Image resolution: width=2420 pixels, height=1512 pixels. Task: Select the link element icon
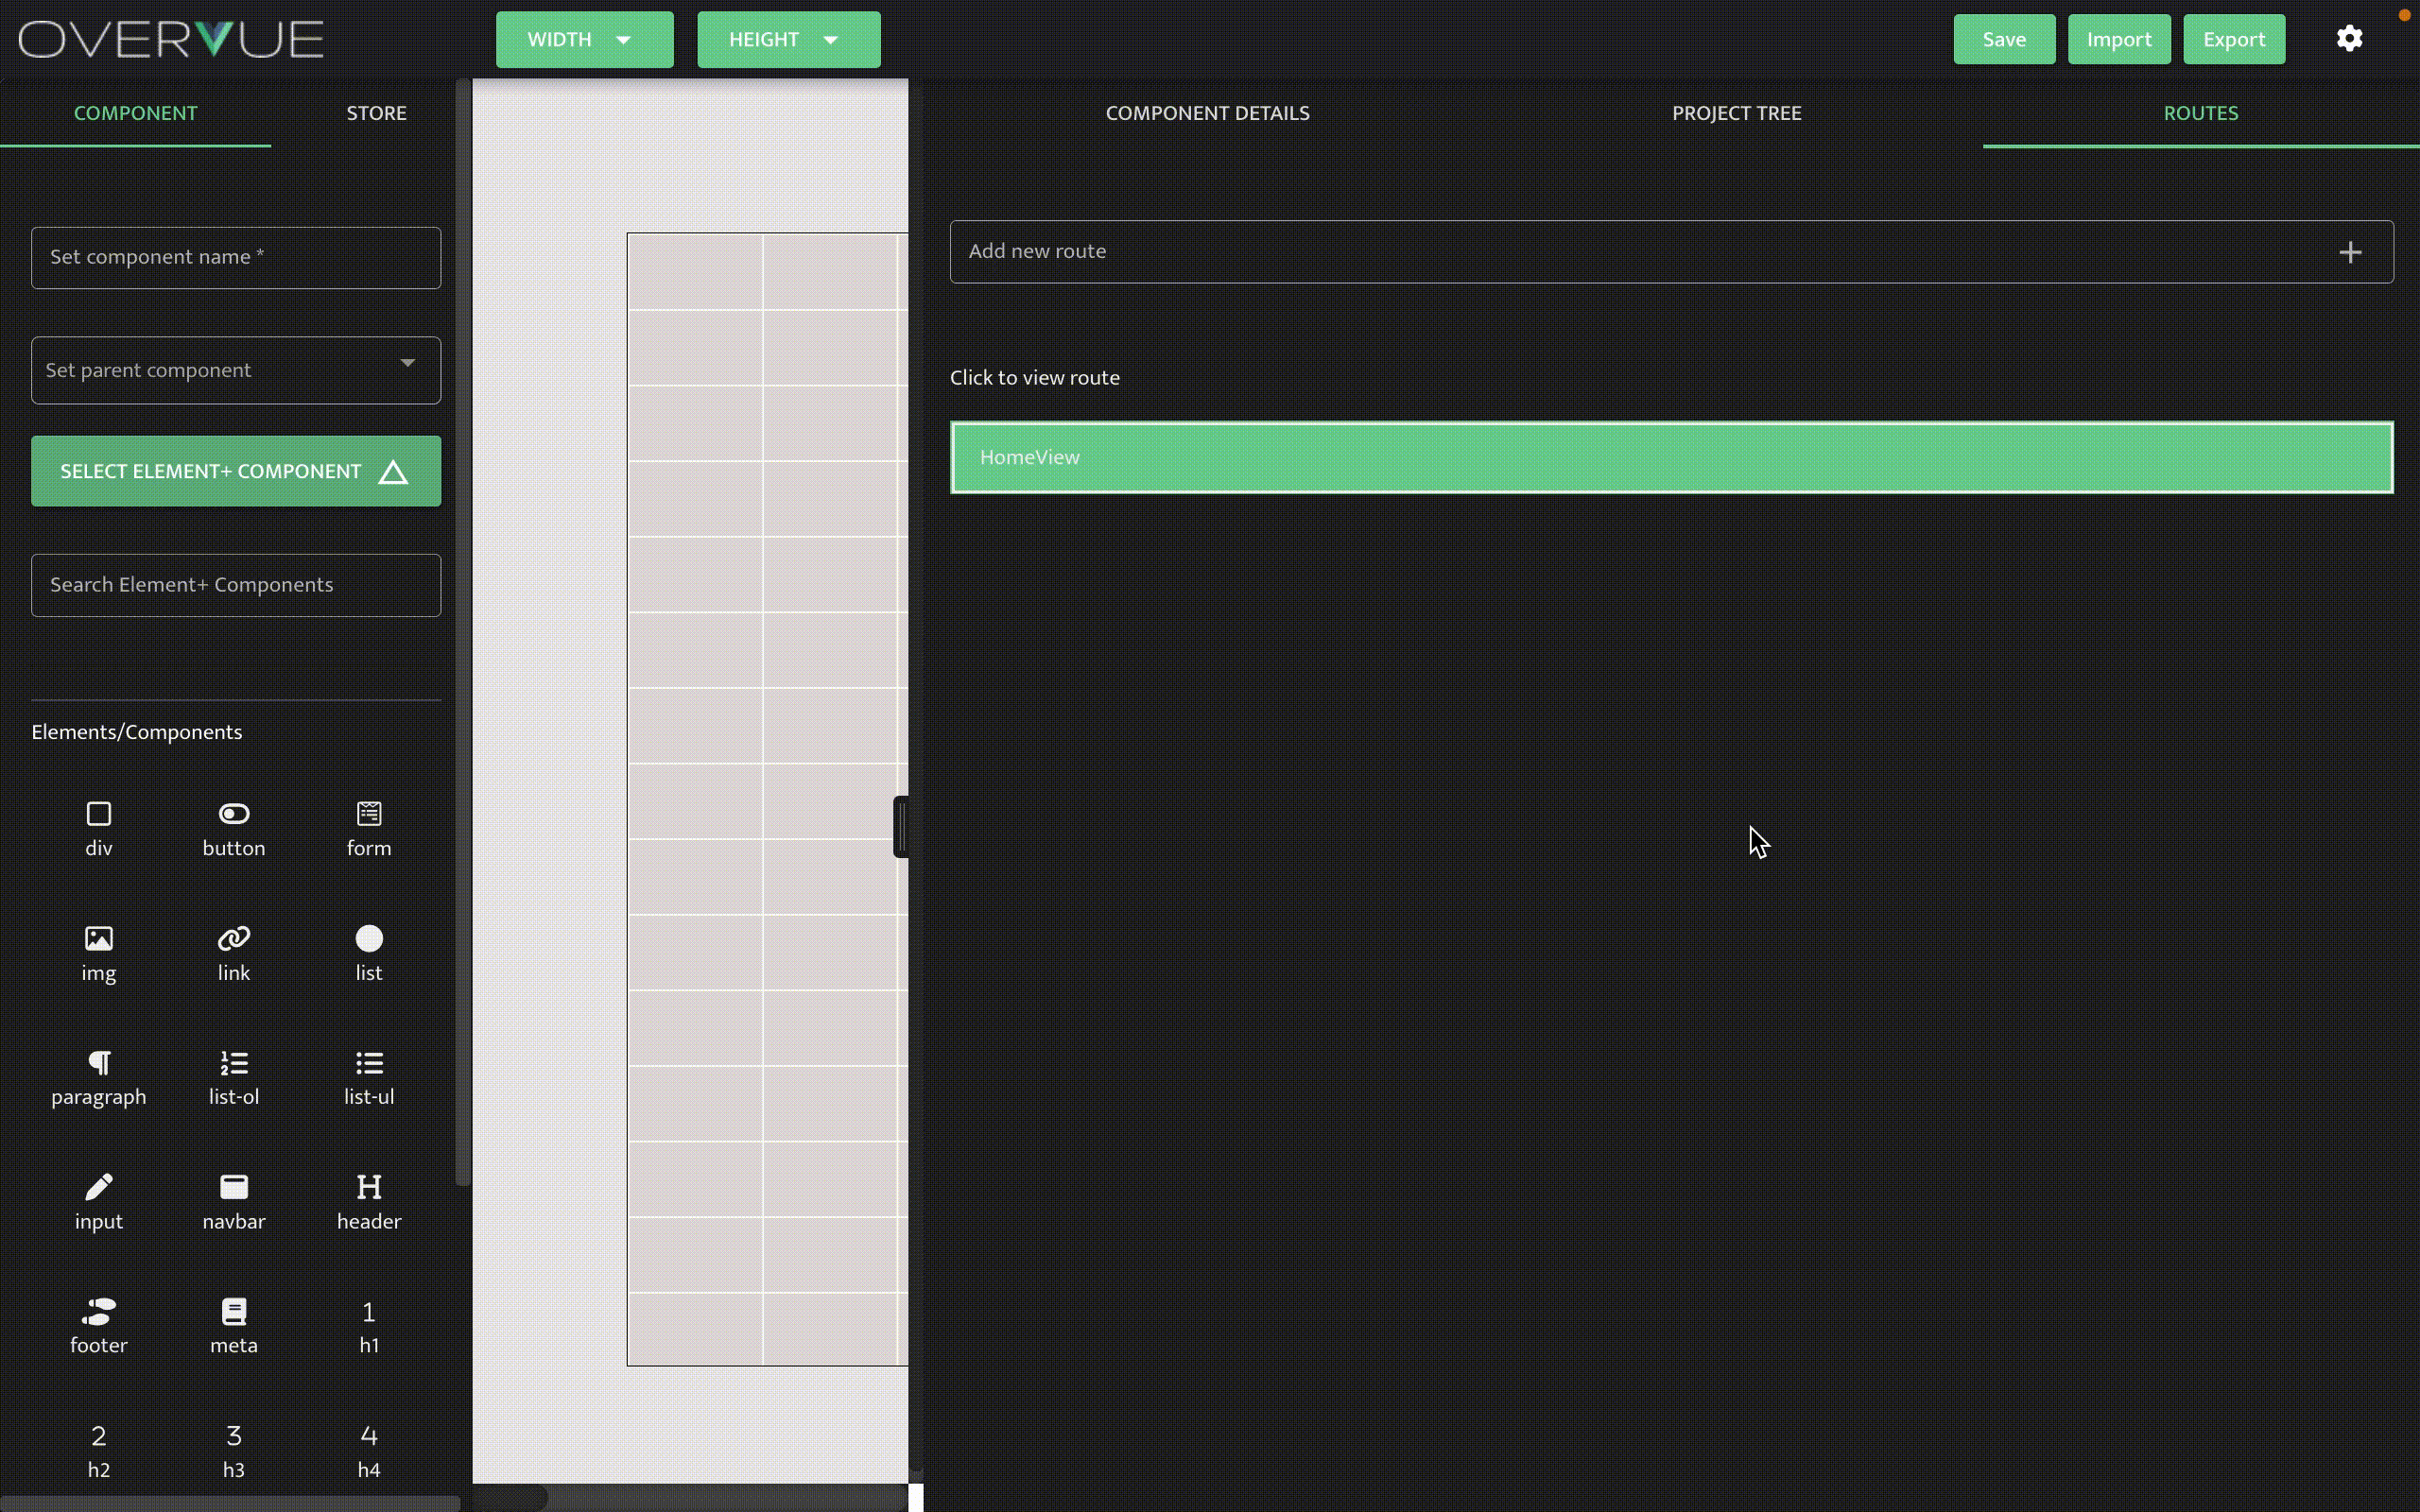(233, 952)
